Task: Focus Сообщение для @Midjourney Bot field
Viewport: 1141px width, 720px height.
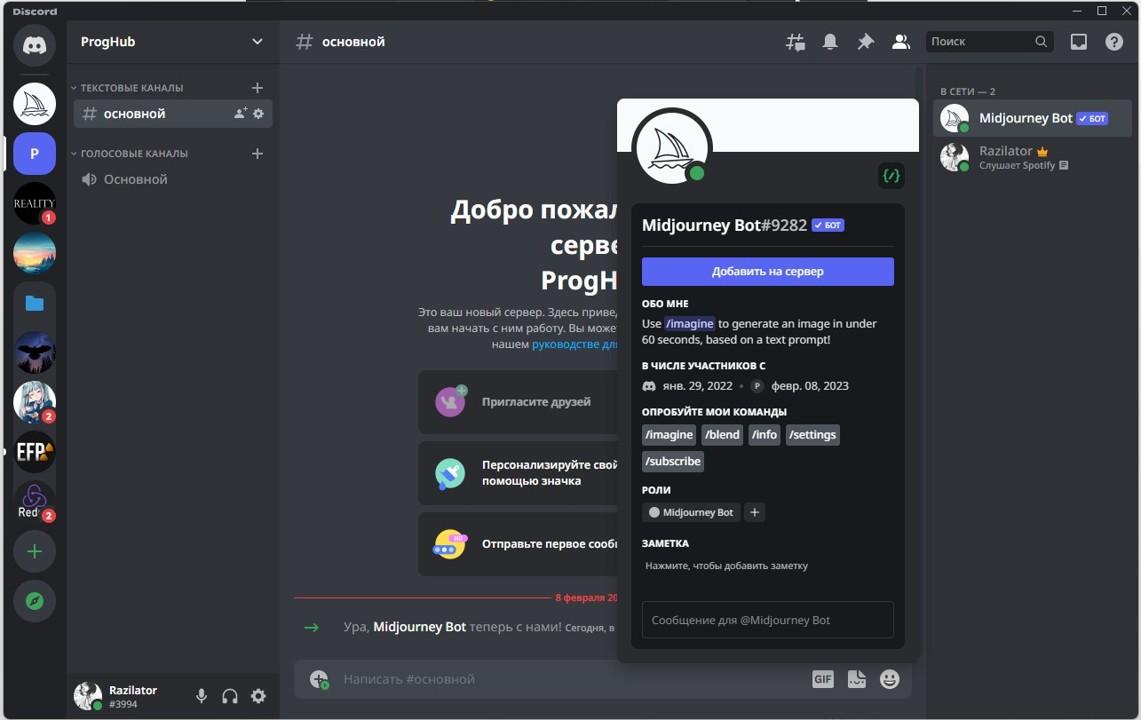Action: tap(768, 620)
